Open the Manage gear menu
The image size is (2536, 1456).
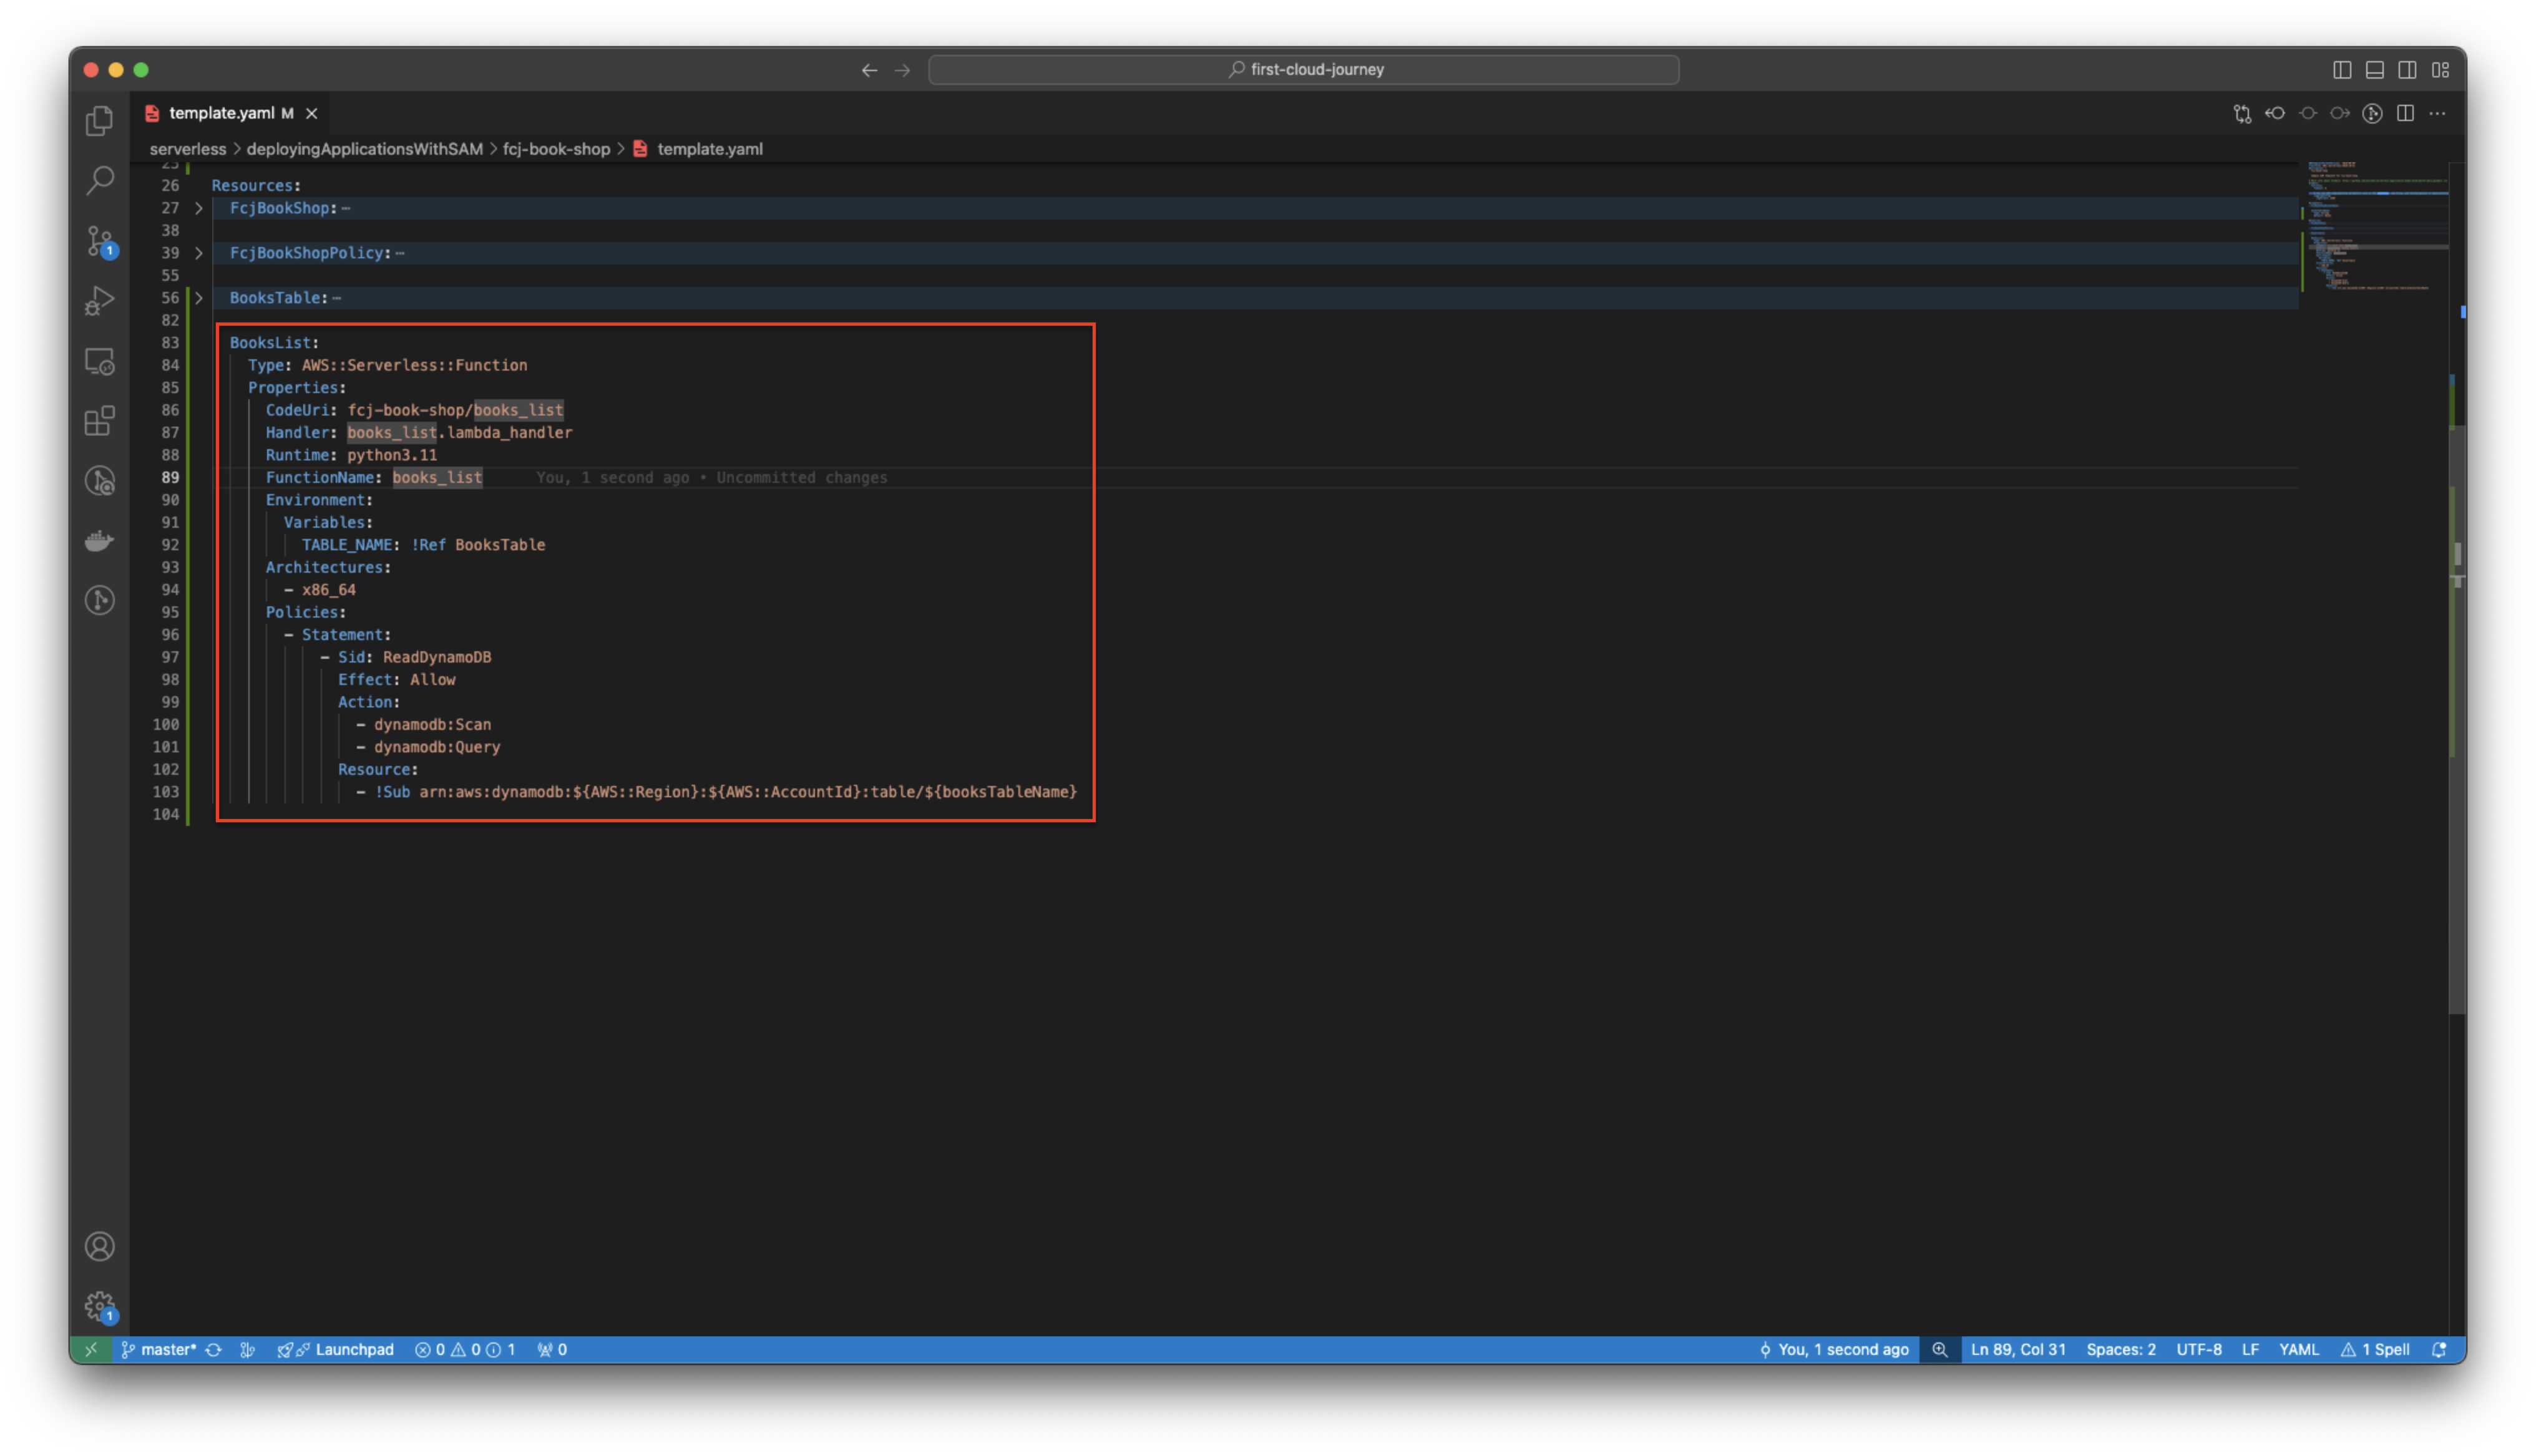[99, 1307]
